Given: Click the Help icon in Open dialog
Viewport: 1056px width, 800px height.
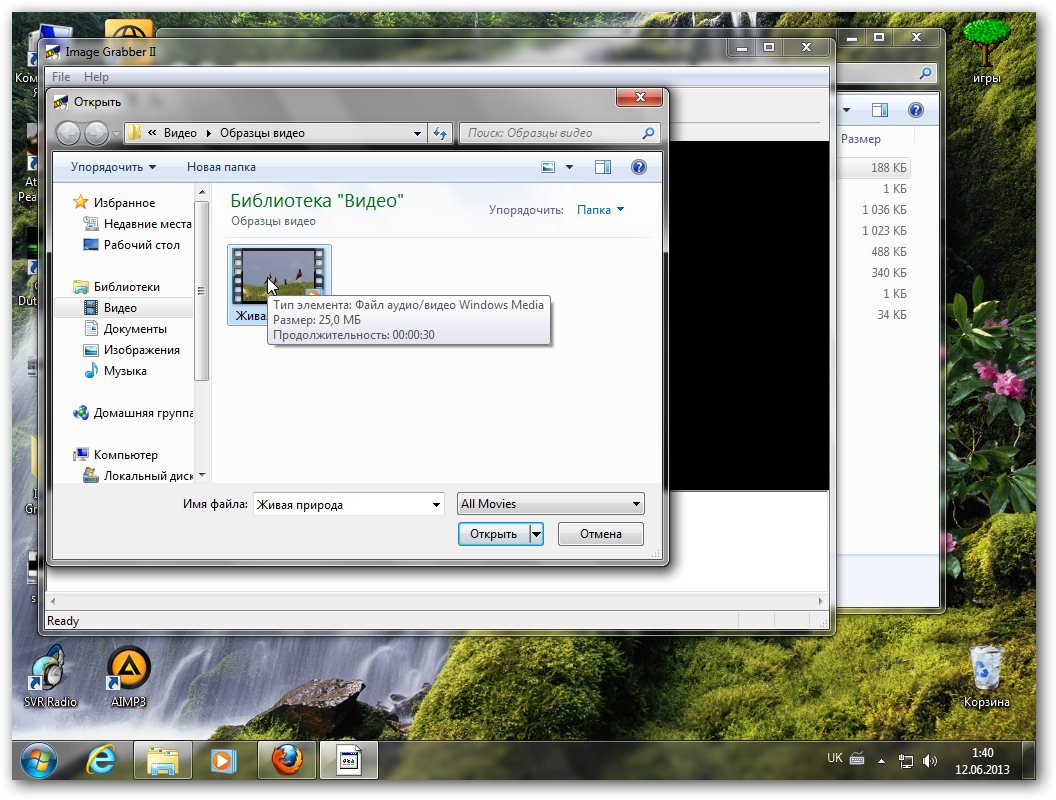Looking at the screenshot, I should point(639,167).
